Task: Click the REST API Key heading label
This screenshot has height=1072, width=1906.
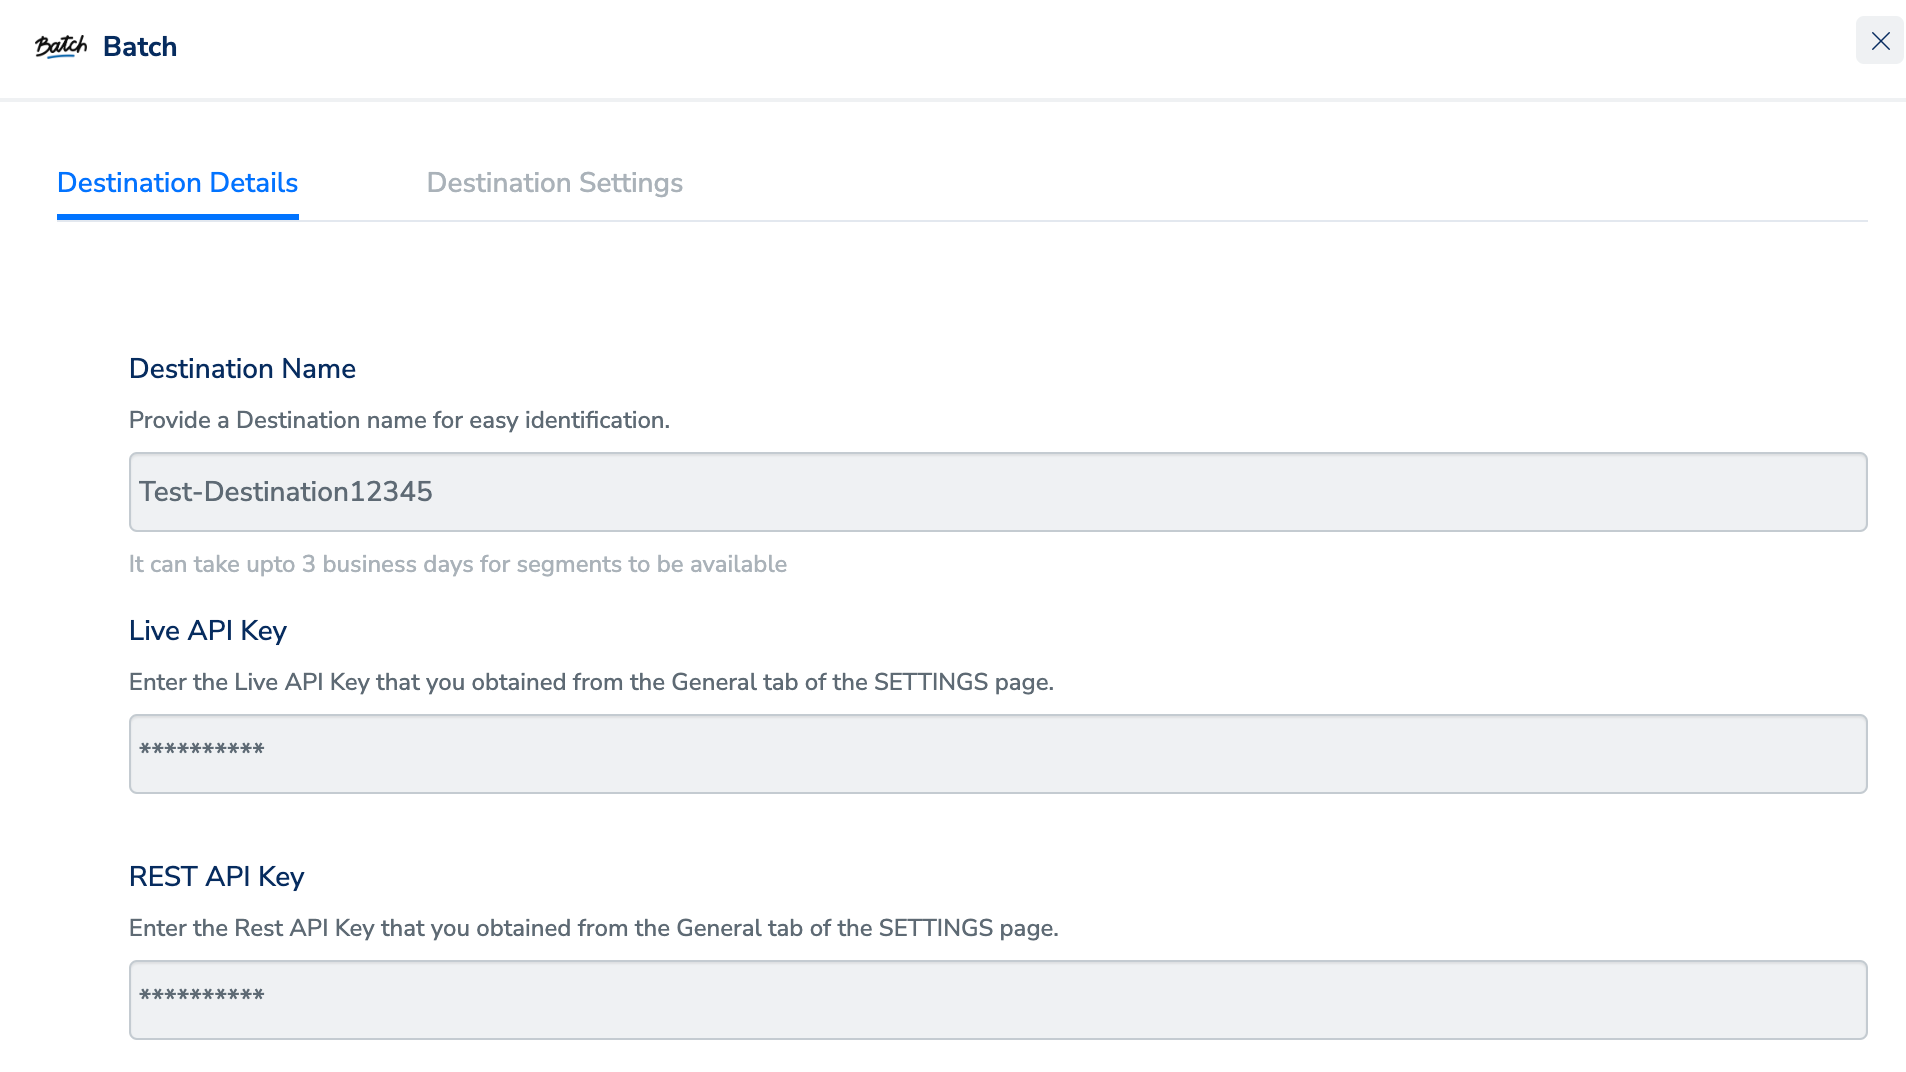Action: click(216, 877)
